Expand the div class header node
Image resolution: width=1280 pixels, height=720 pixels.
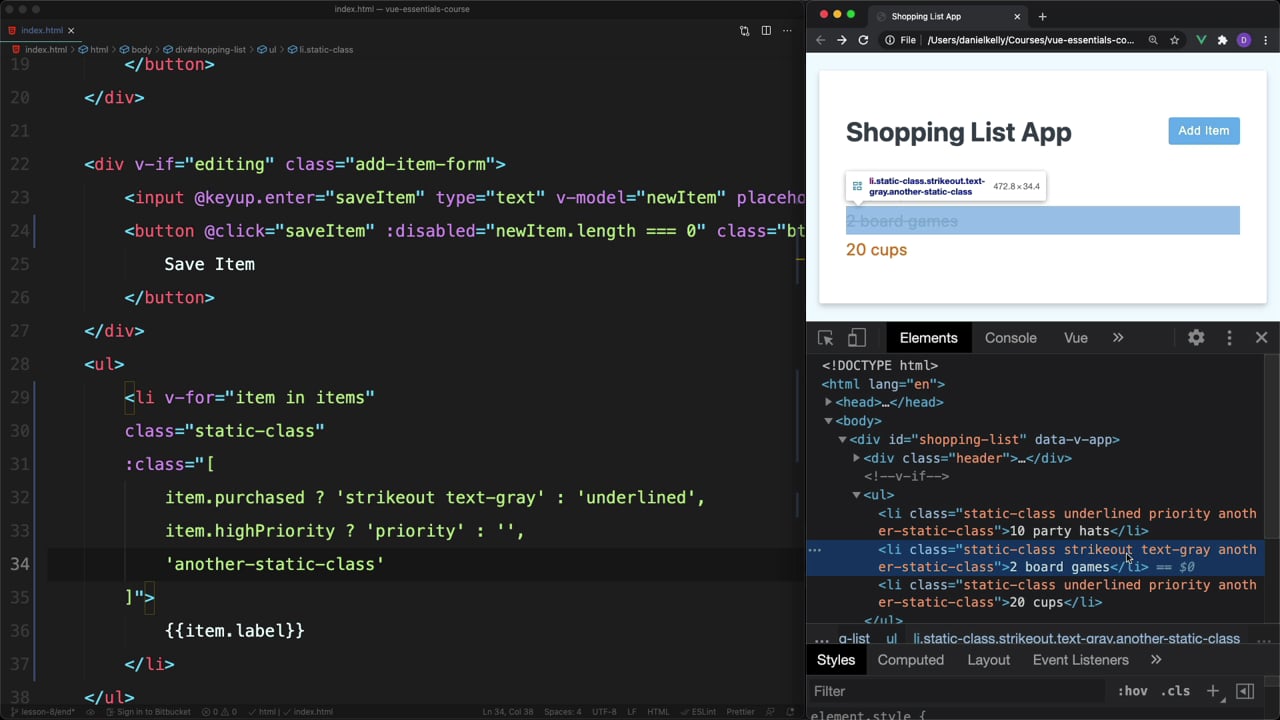click(856, 458)
